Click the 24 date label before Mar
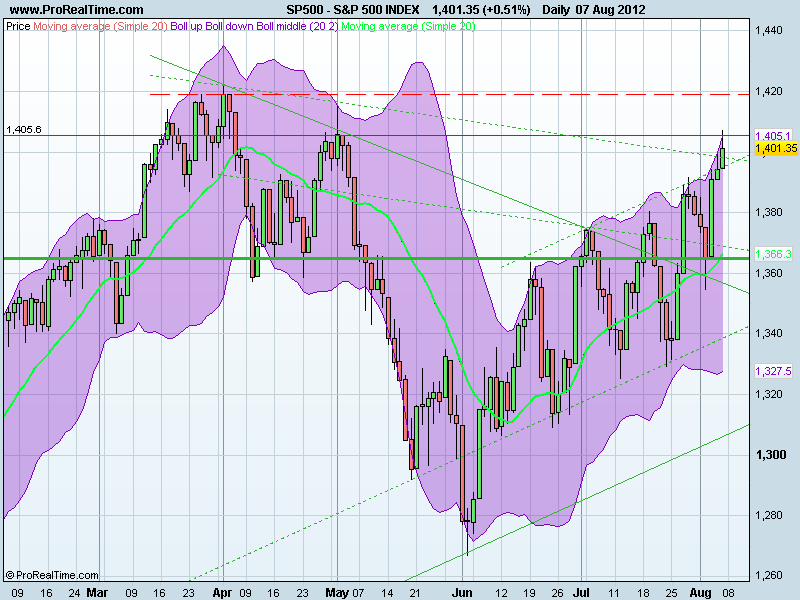 click(x=74, y=593)
